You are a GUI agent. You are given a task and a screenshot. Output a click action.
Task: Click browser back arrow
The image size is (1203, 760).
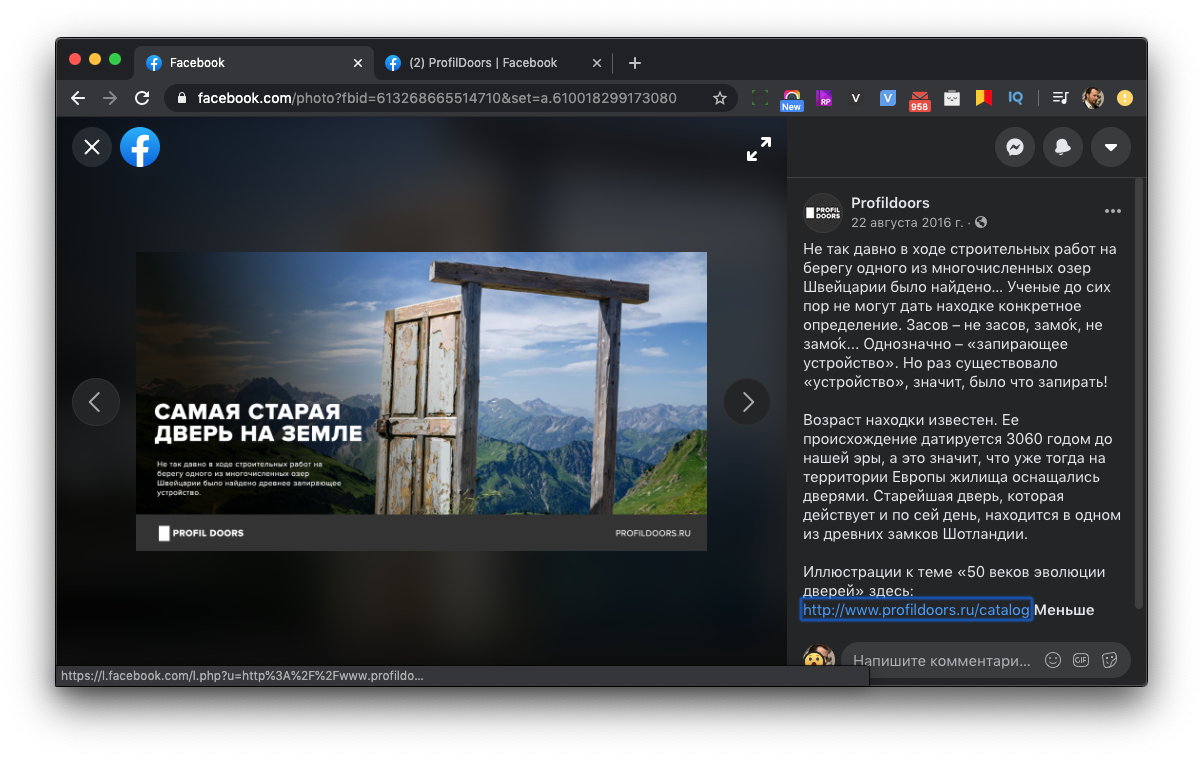(78, 98)
